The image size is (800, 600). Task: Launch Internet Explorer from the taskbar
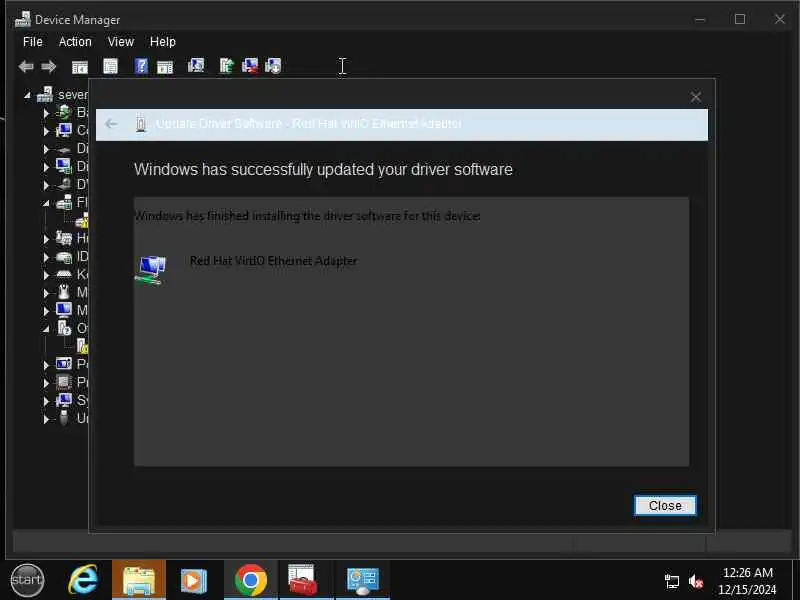(x=83, y=580)
